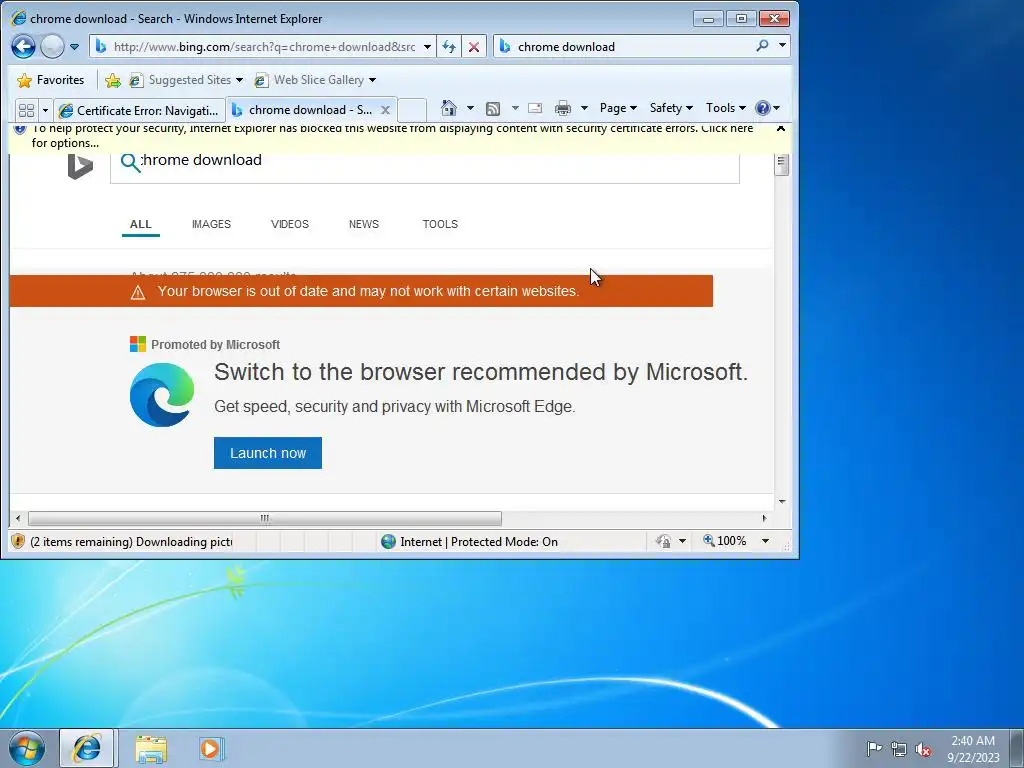This screenshot has height=768, width=1024.
Task: Expand the Home button dropdown arrow
Action: [470, 108]
